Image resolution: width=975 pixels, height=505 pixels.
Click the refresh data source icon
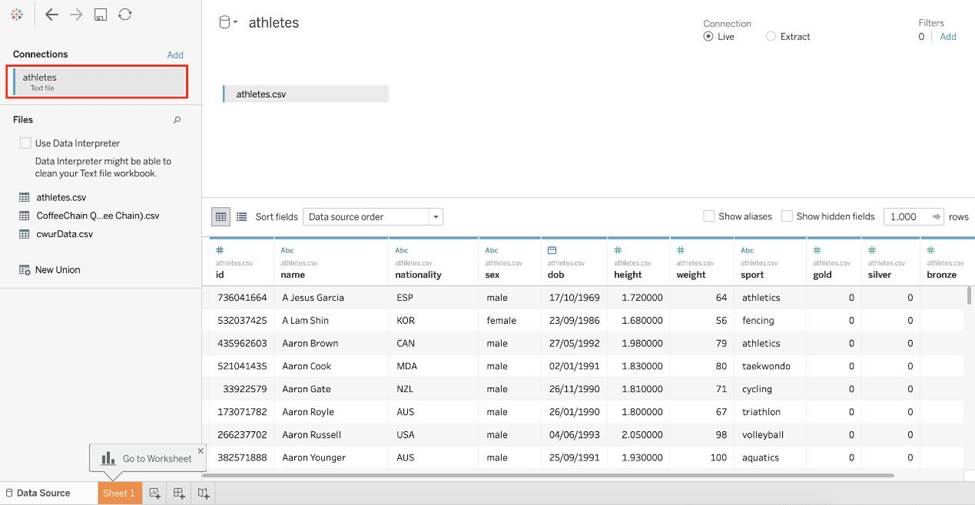[x=124, y=15]
